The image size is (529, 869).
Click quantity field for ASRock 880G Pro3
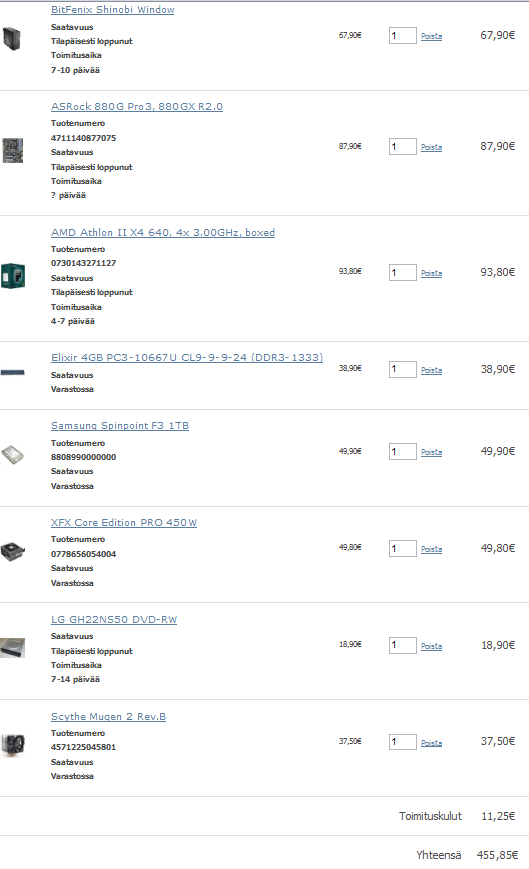pos(403,146)
